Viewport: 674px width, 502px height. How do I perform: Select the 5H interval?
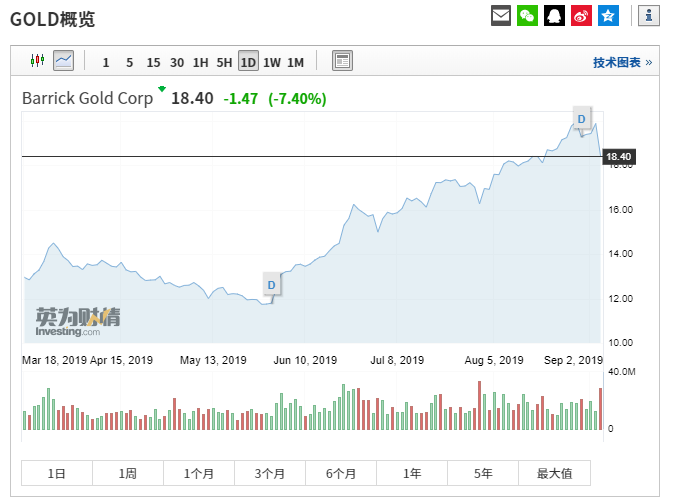pos(224,63)
